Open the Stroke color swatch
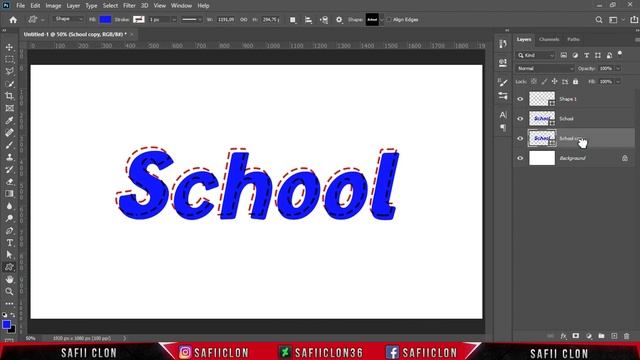This screenshot has height=360, width=640. (x=139, y=20)
